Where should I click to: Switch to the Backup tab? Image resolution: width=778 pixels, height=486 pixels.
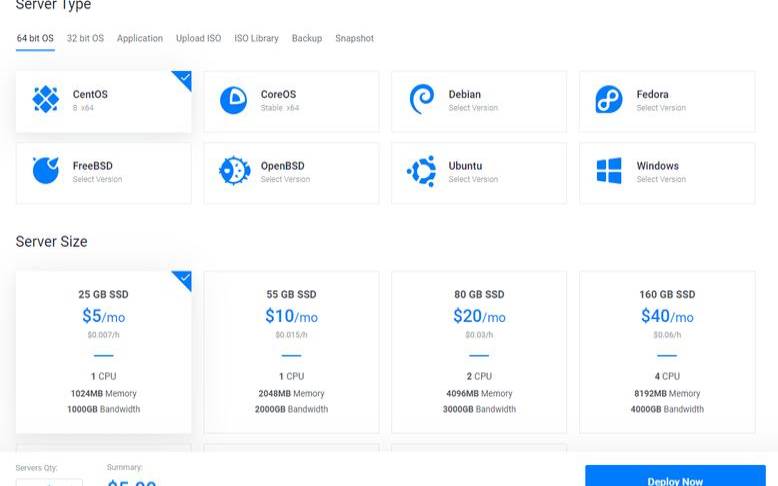tap(307, 38)
